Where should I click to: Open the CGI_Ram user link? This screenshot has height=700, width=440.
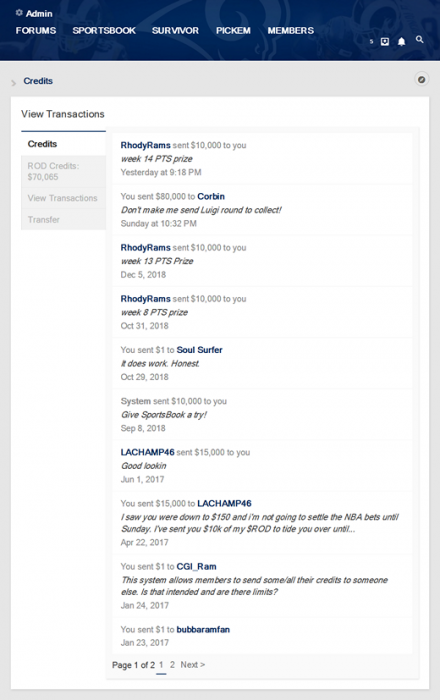click(x=196, y=567)
